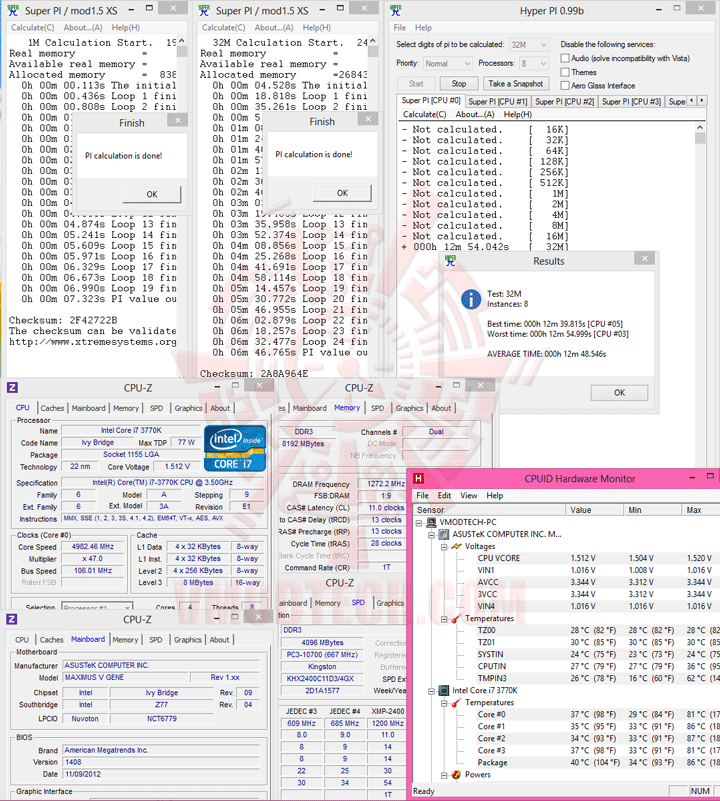Click the Hyper PI title bar icon

[395, 10]
